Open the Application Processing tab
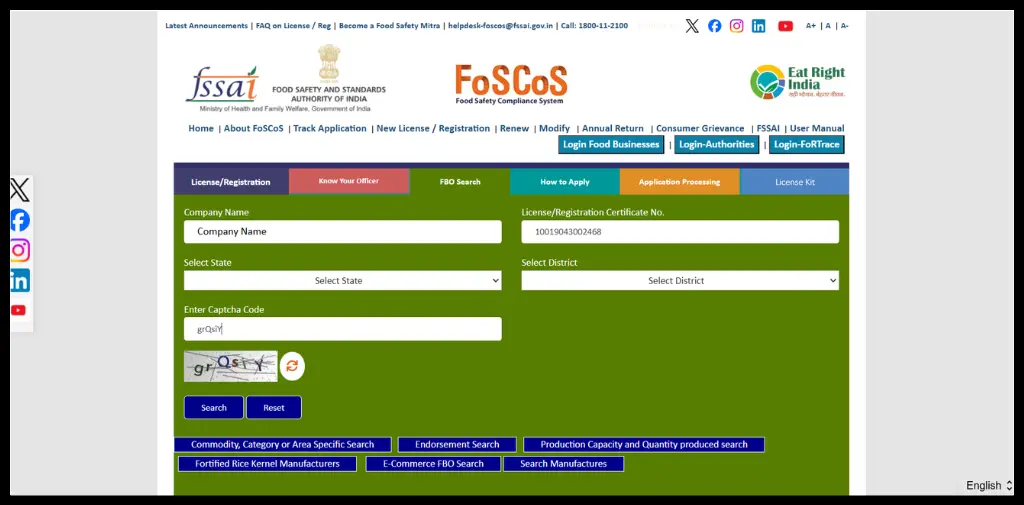The width and height of the screenshot is (1024, 505). click(679, 182)
